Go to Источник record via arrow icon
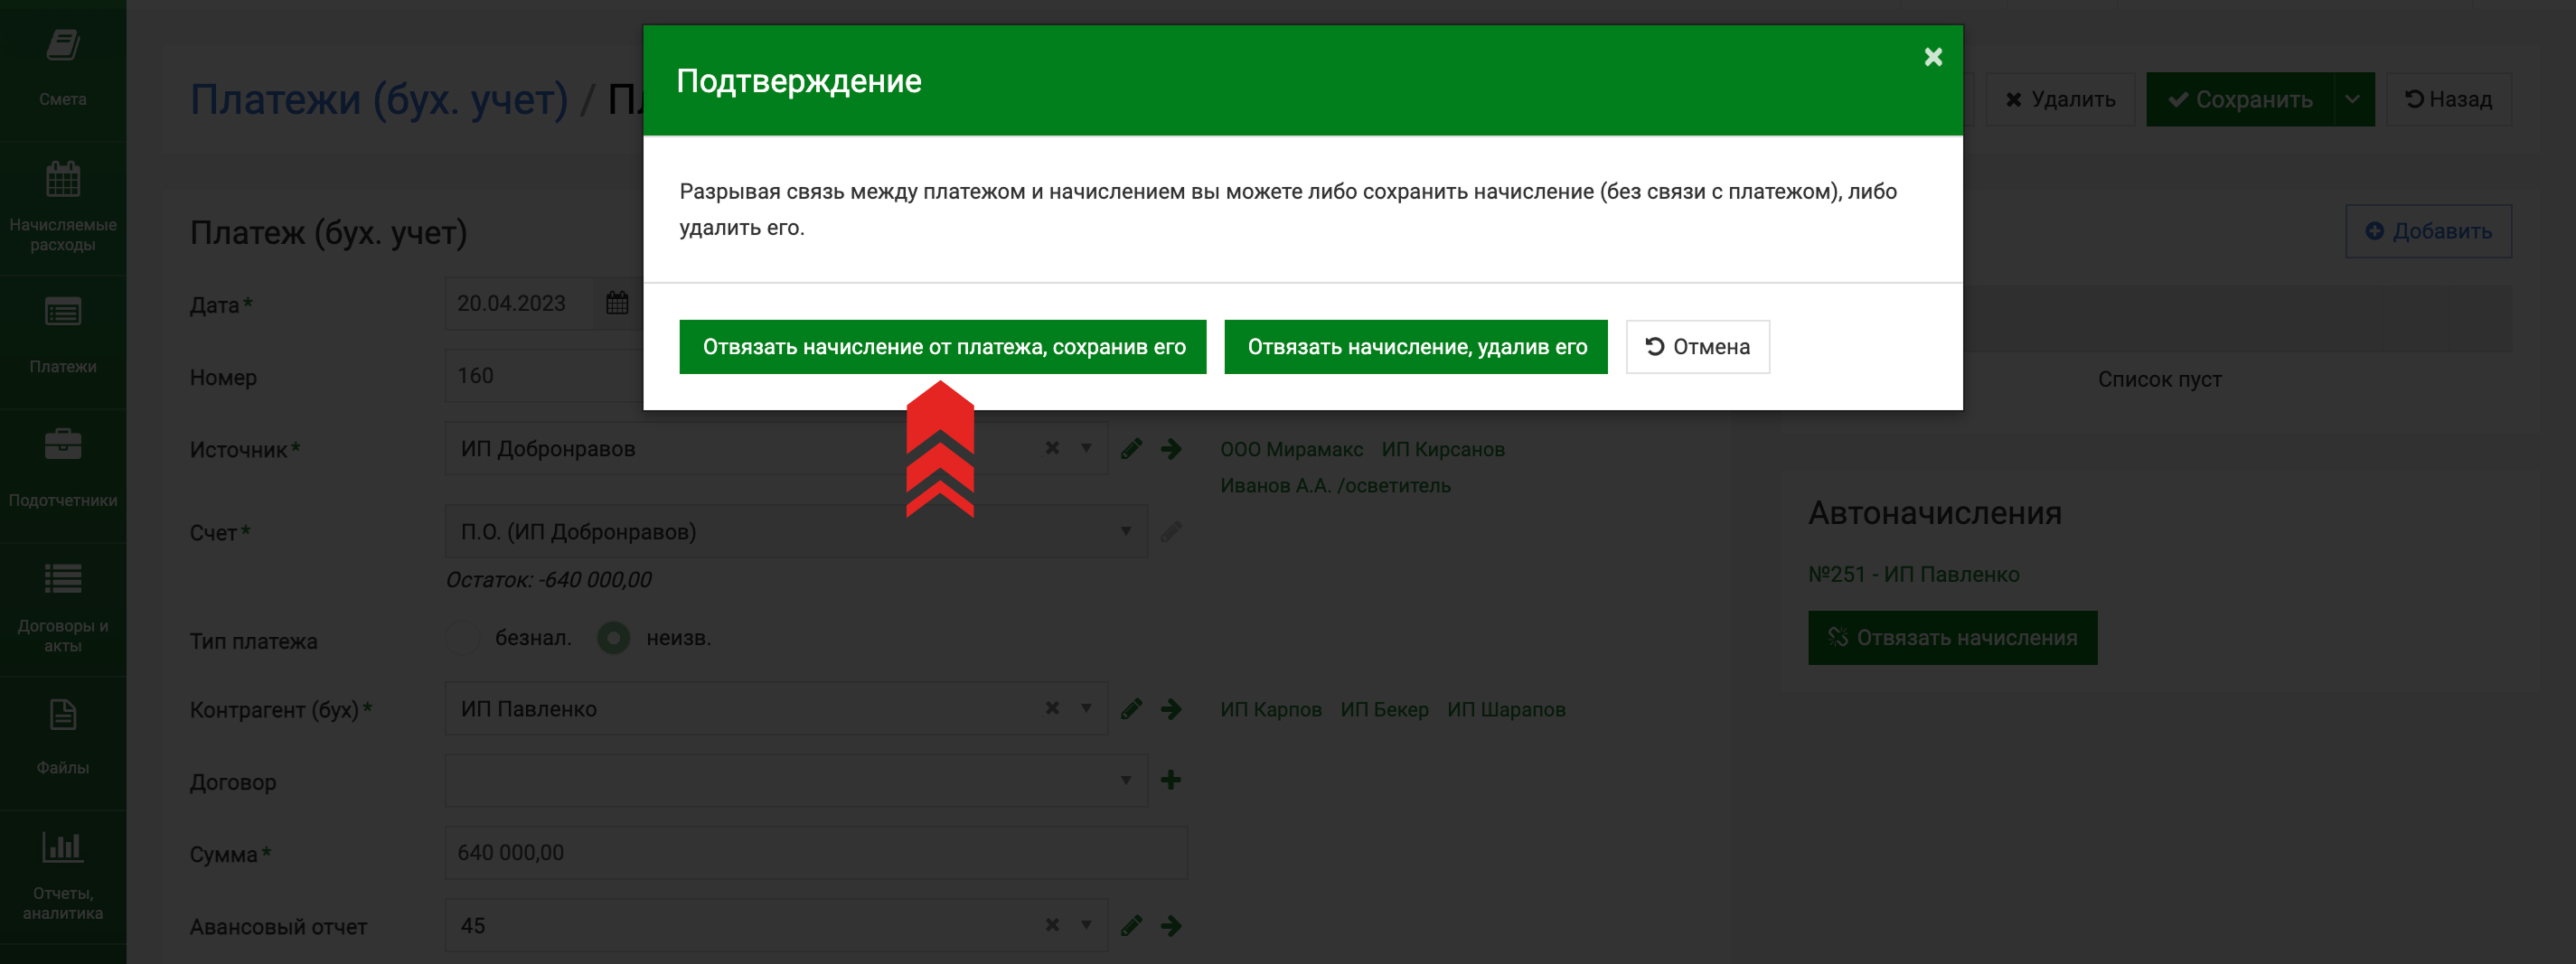The image size is (2576, 964). tap(1171, 449)
